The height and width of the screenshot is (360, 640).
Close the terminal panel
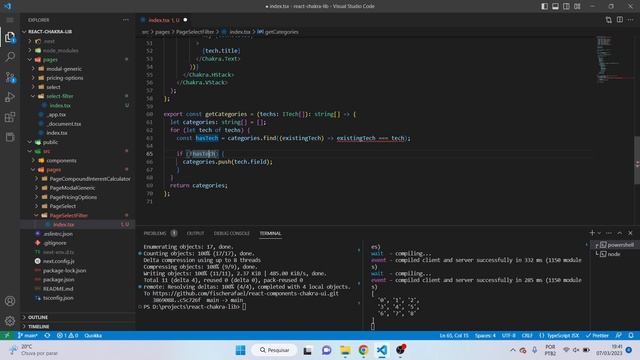tap(630, 233)
